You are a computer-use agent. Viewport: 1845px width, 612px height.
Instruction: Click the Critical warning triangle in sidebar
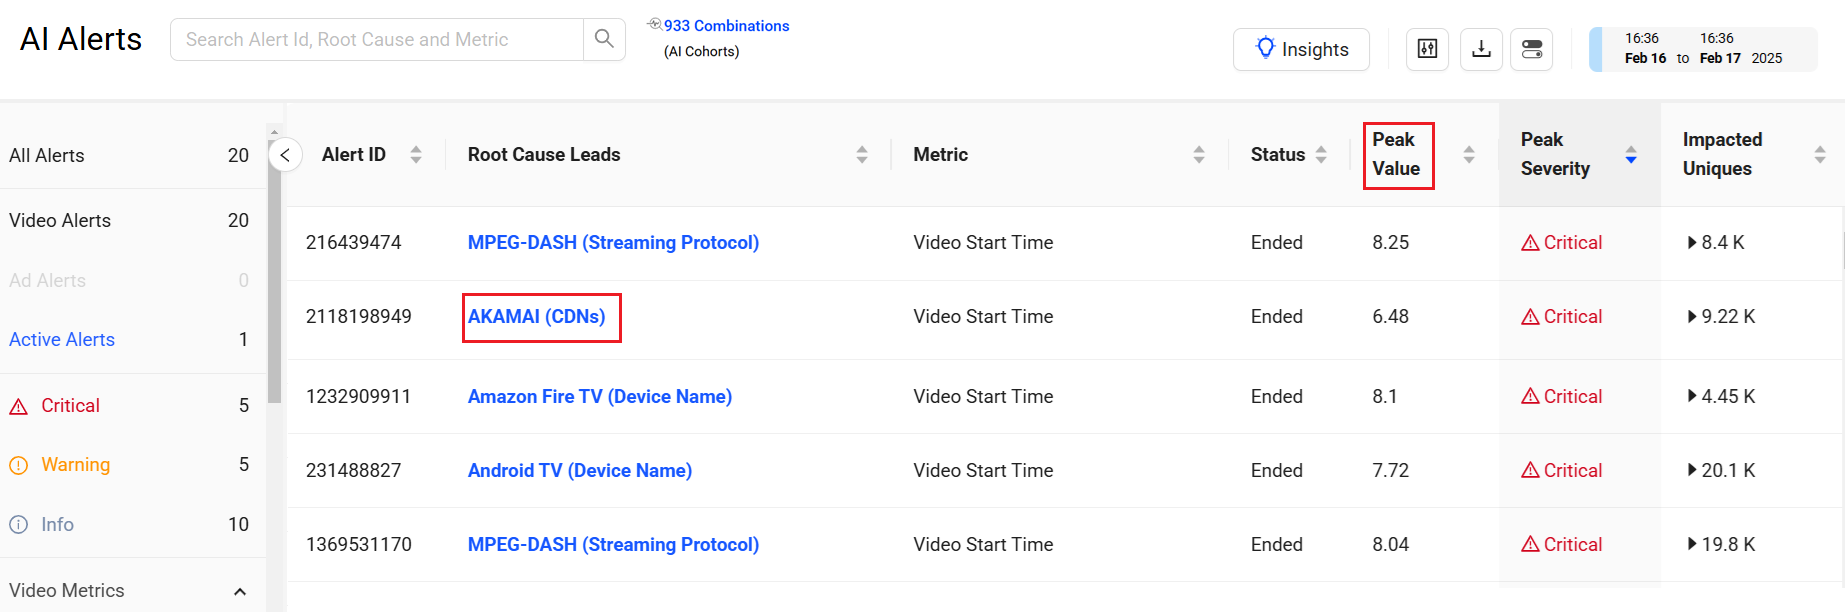[x=19, y=406]
